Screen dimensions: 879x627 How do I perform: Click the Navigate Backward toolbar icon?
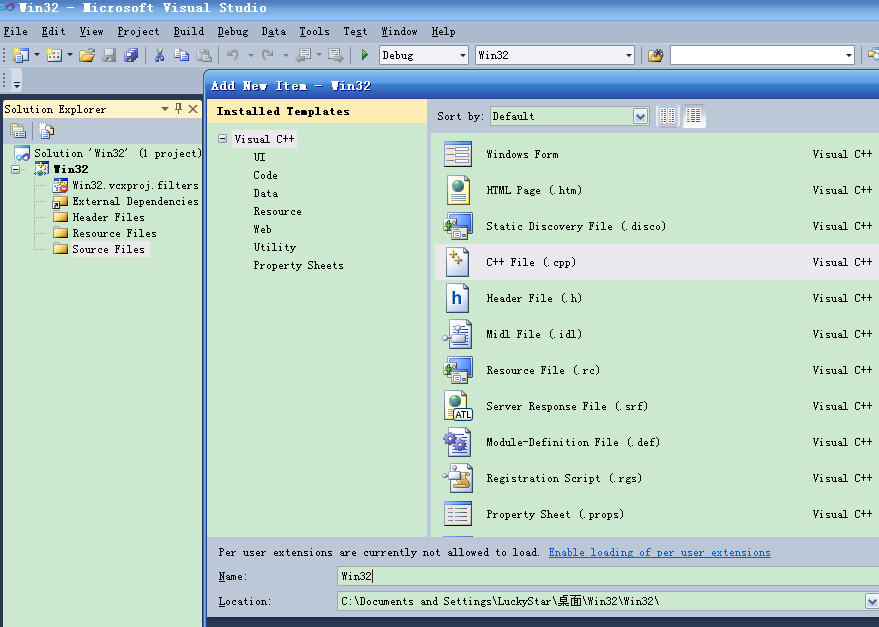(x=303, y=55)
